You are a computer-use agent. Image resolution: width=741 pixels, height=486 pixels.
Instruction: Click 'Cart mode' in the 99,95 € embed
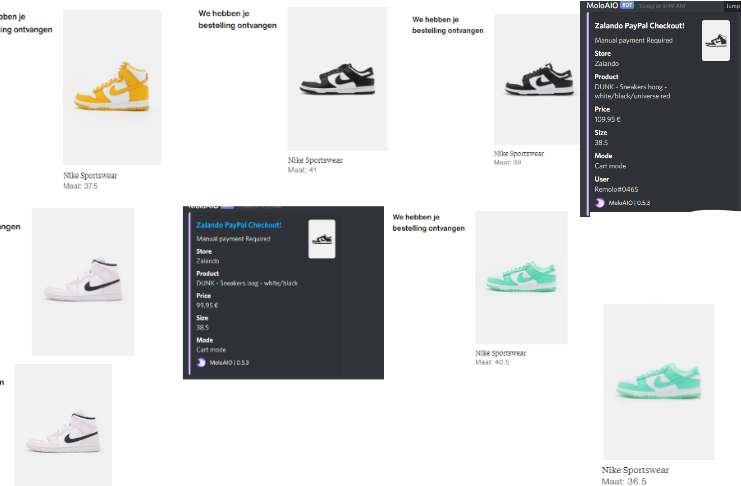(211, 350)
